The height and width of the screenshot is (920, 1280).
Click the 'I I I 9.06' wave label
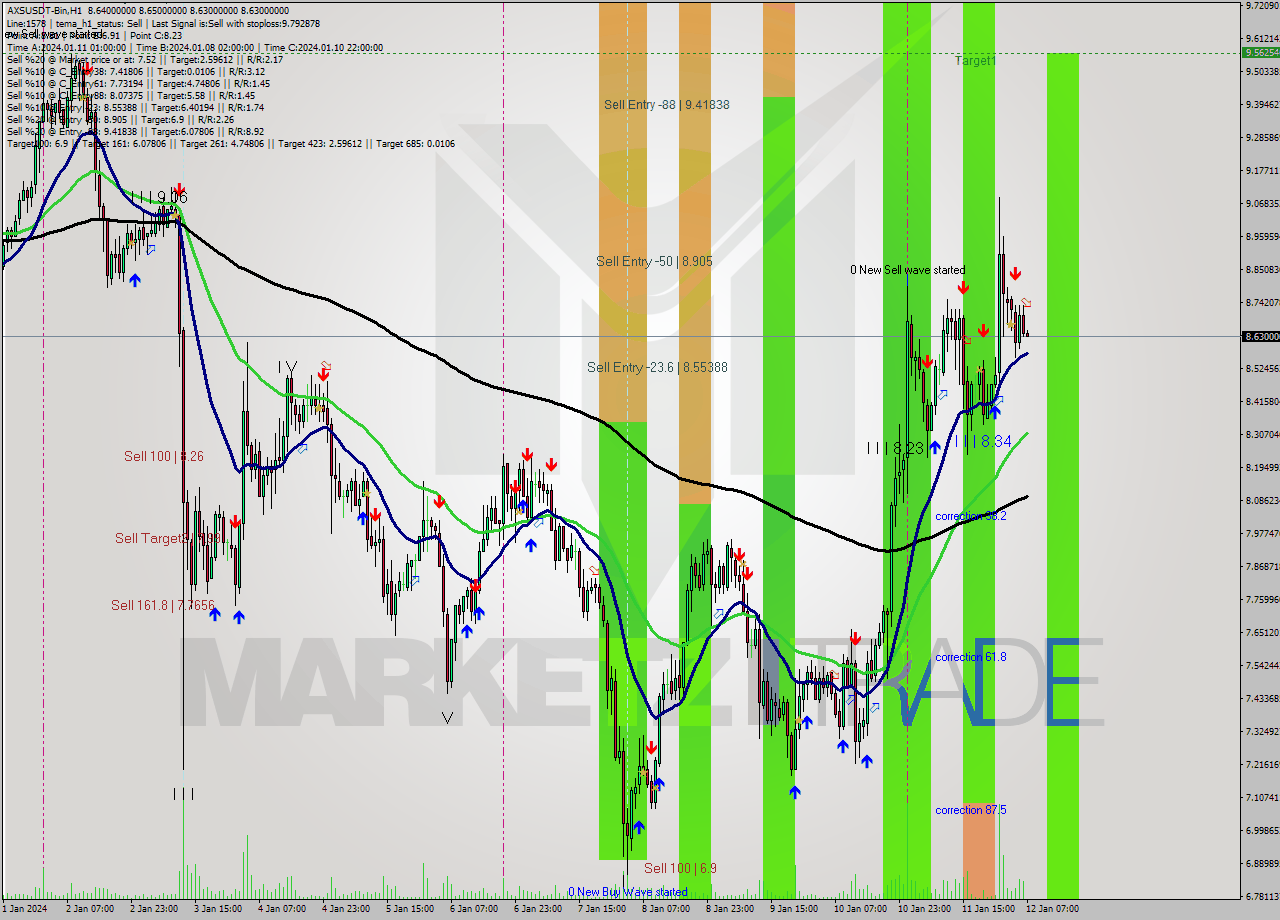coord(158,198)
